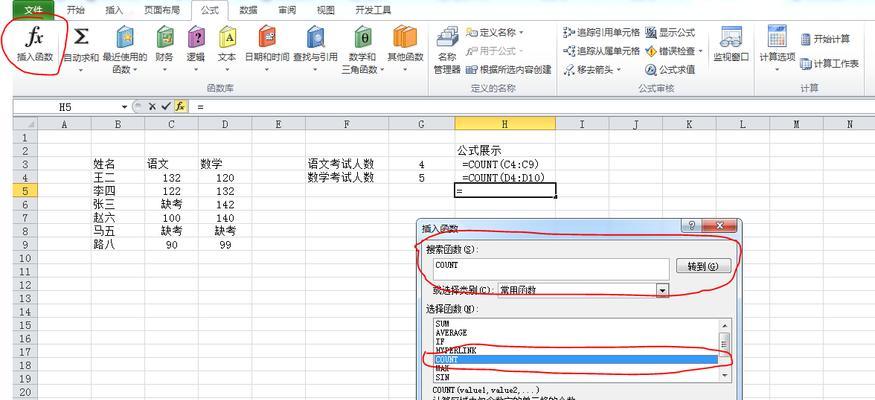875x400 pixels.
Task: Click cell with =COUNT(D4:D10)
Action: (x=504, y=177)
